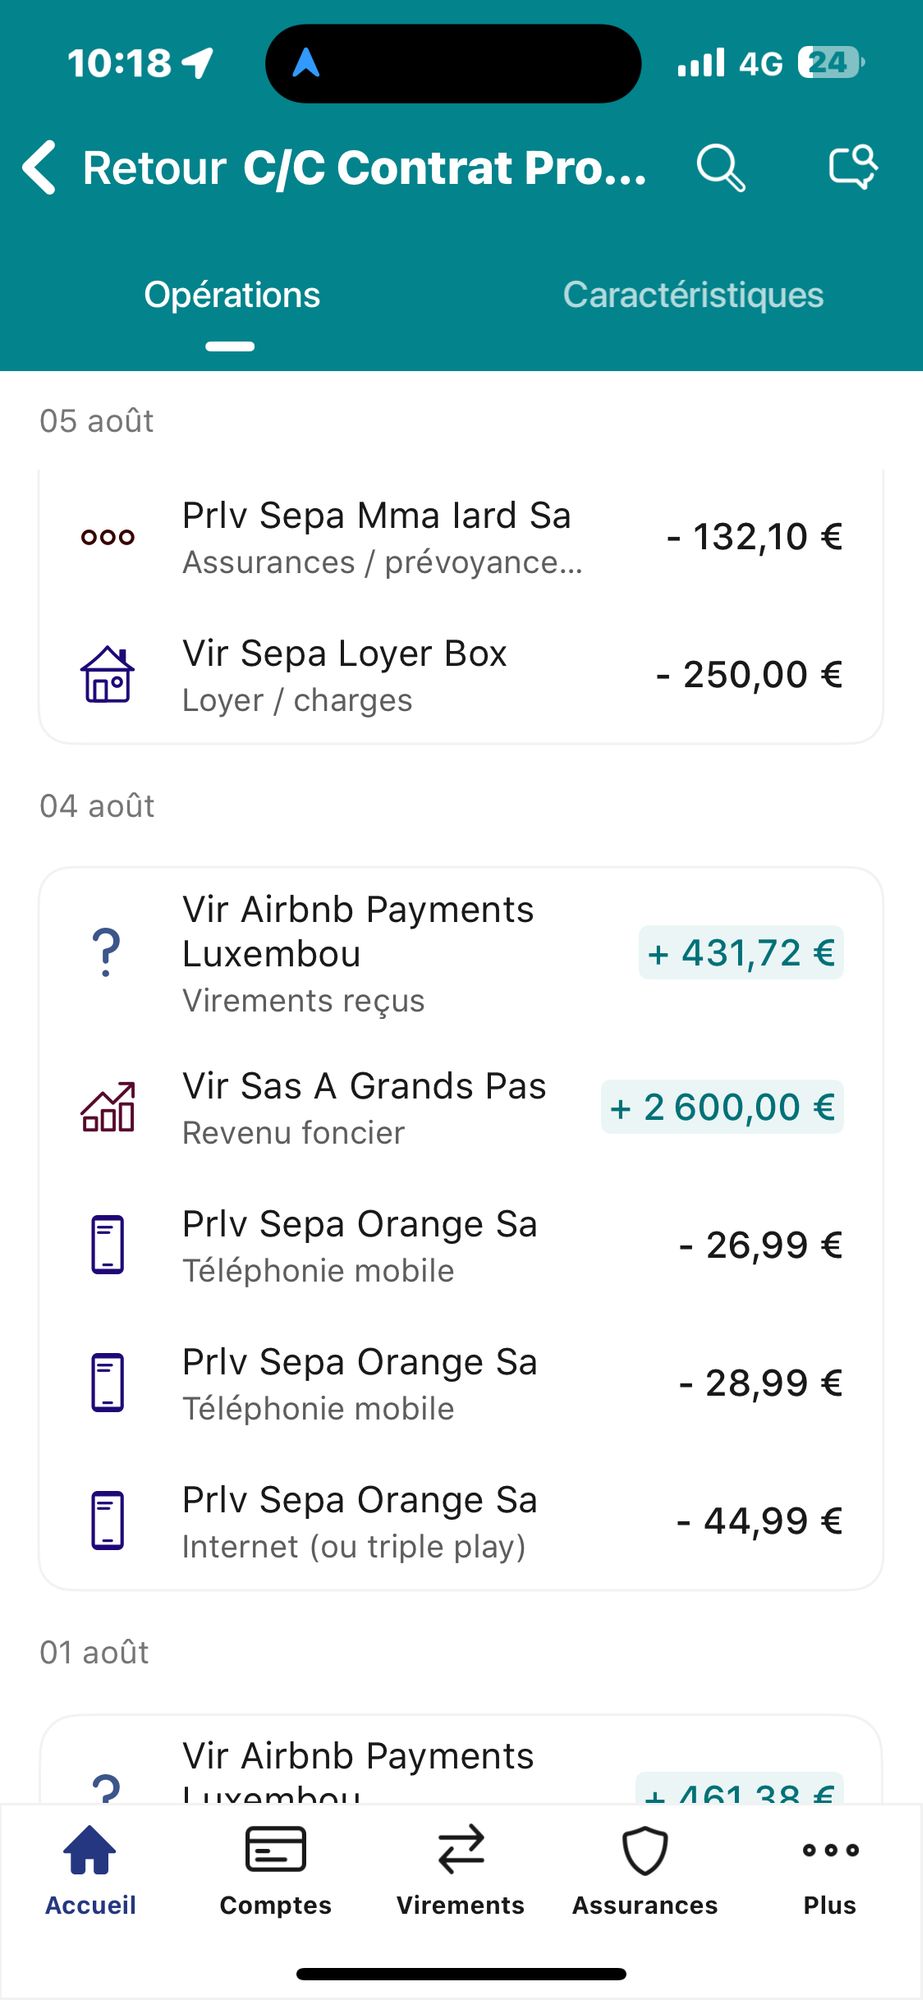The image size is (923, 2000).
Task: Switch to the Caractéristiques tab
Action: click(693, 295)
